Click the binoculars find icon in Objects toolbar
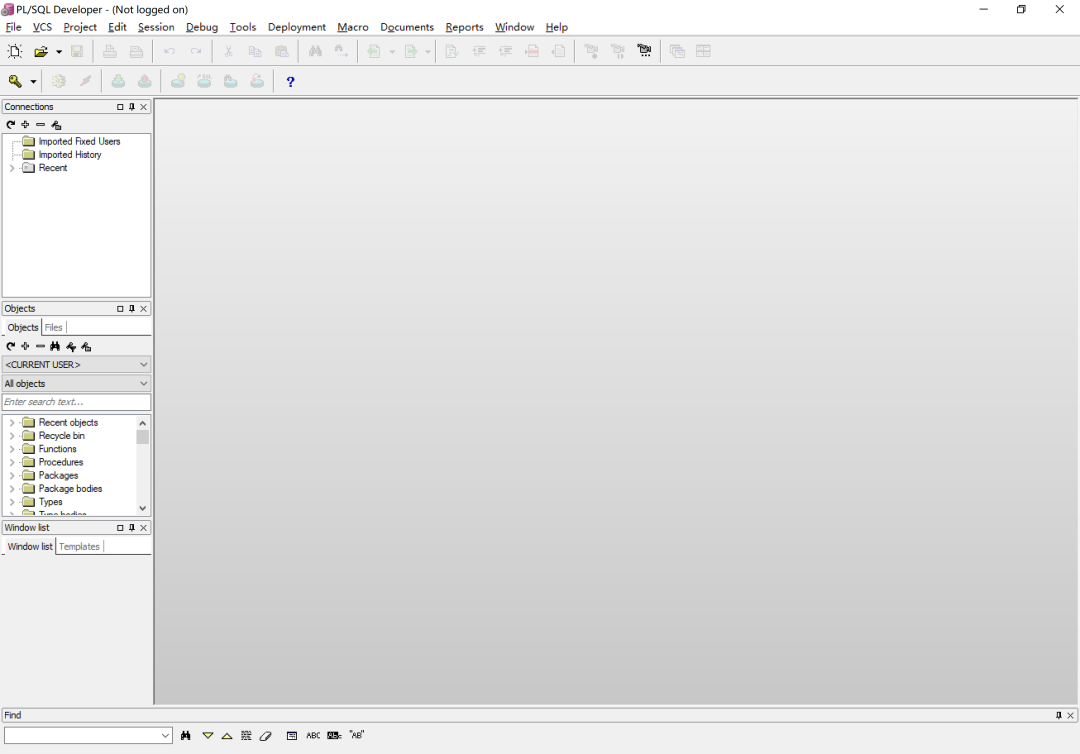This screenshot has height=754, width=1080. pos(55,346)
